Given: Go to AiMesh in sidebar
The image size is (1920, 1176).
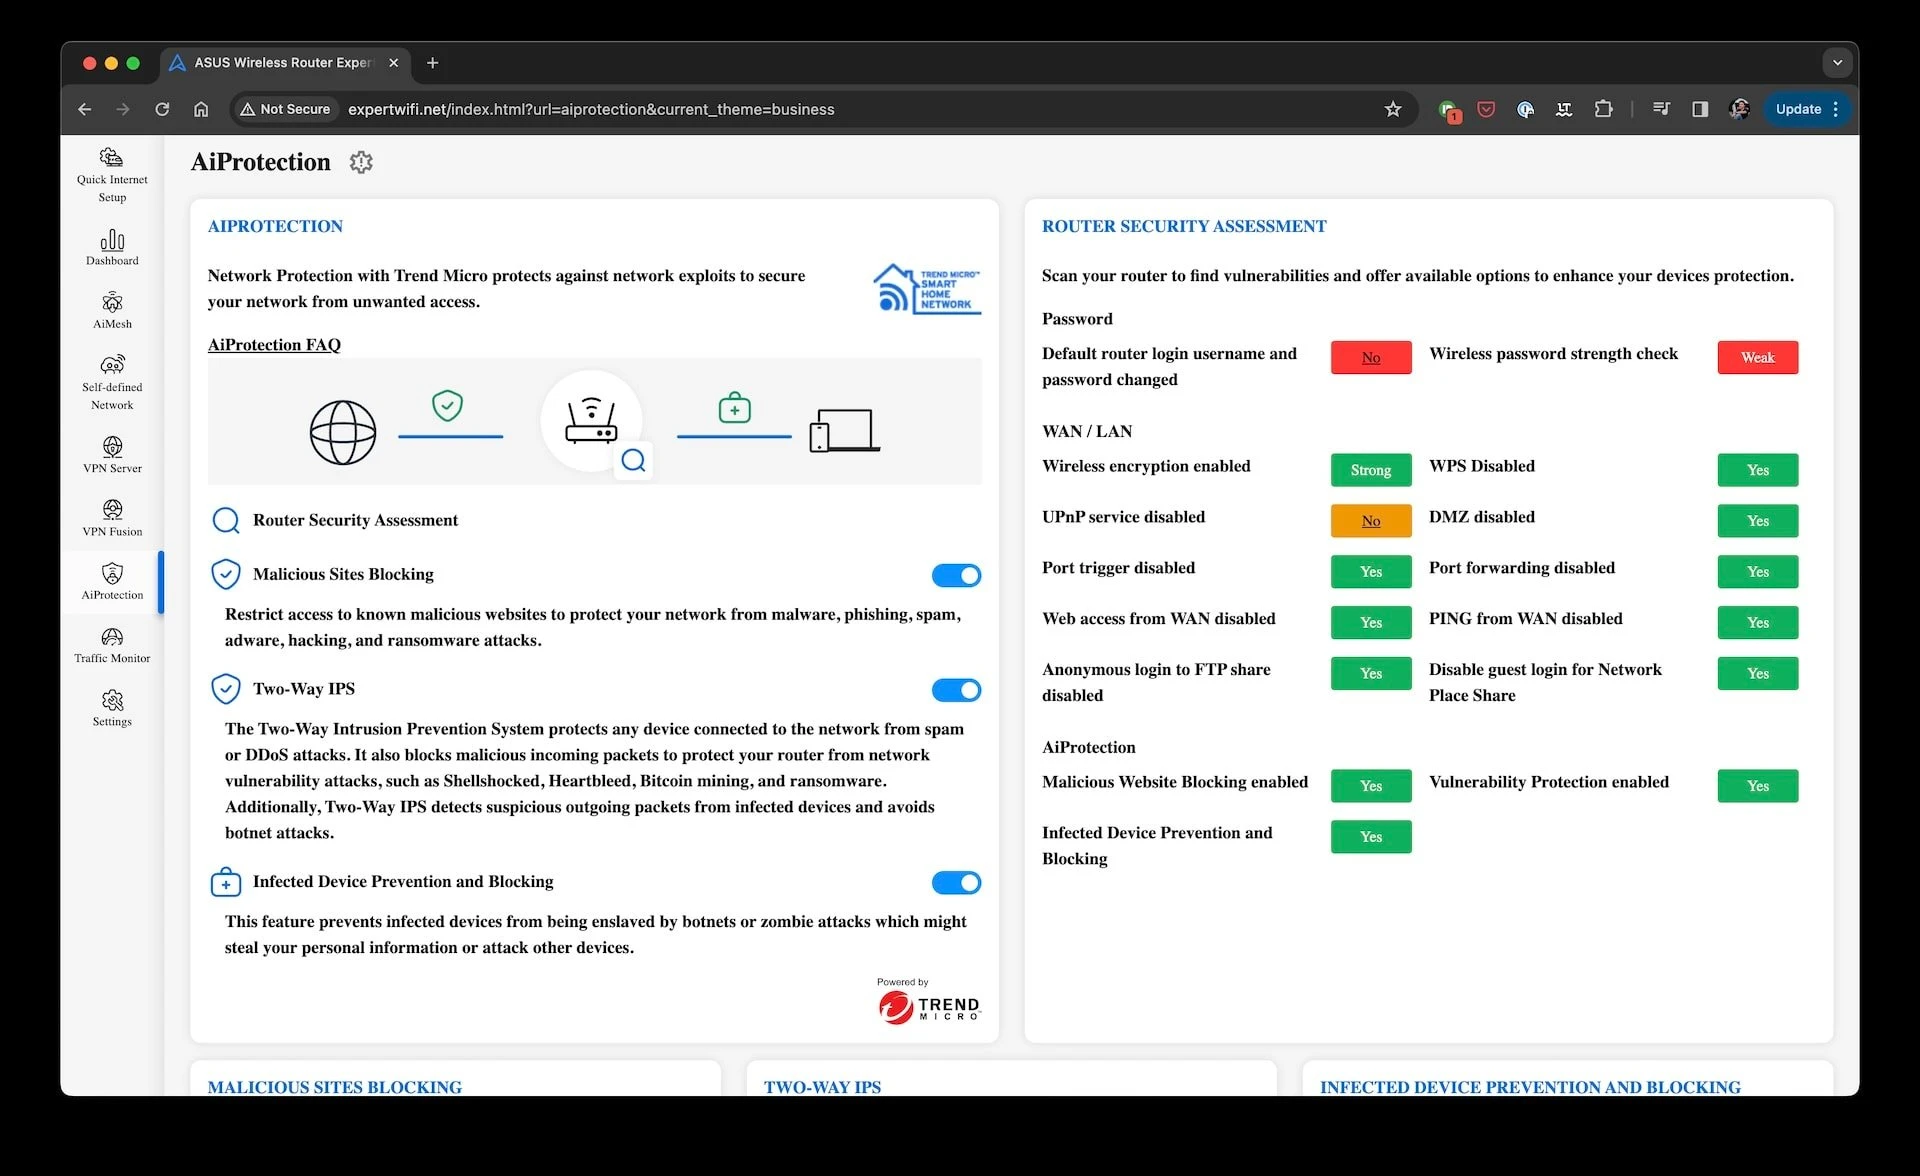Looking at the screenshot, I should [x=112, y=310].
